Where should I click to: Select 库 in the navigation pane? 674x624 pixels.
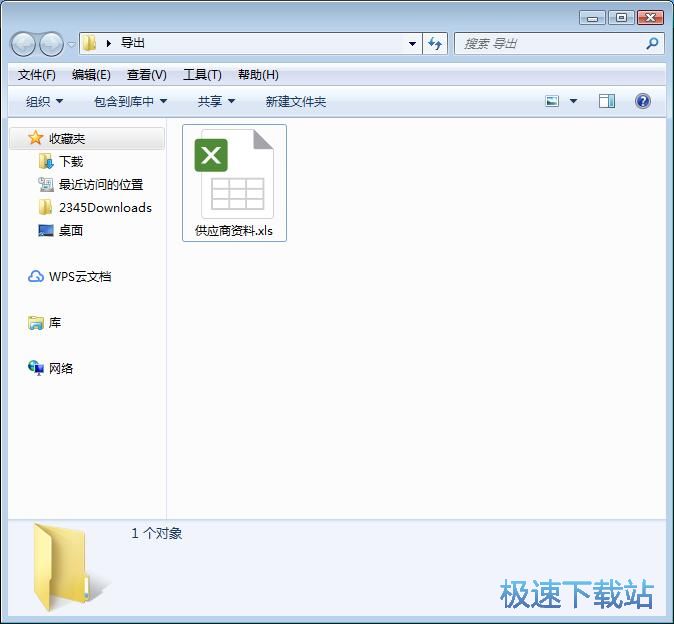coord(55,322)
